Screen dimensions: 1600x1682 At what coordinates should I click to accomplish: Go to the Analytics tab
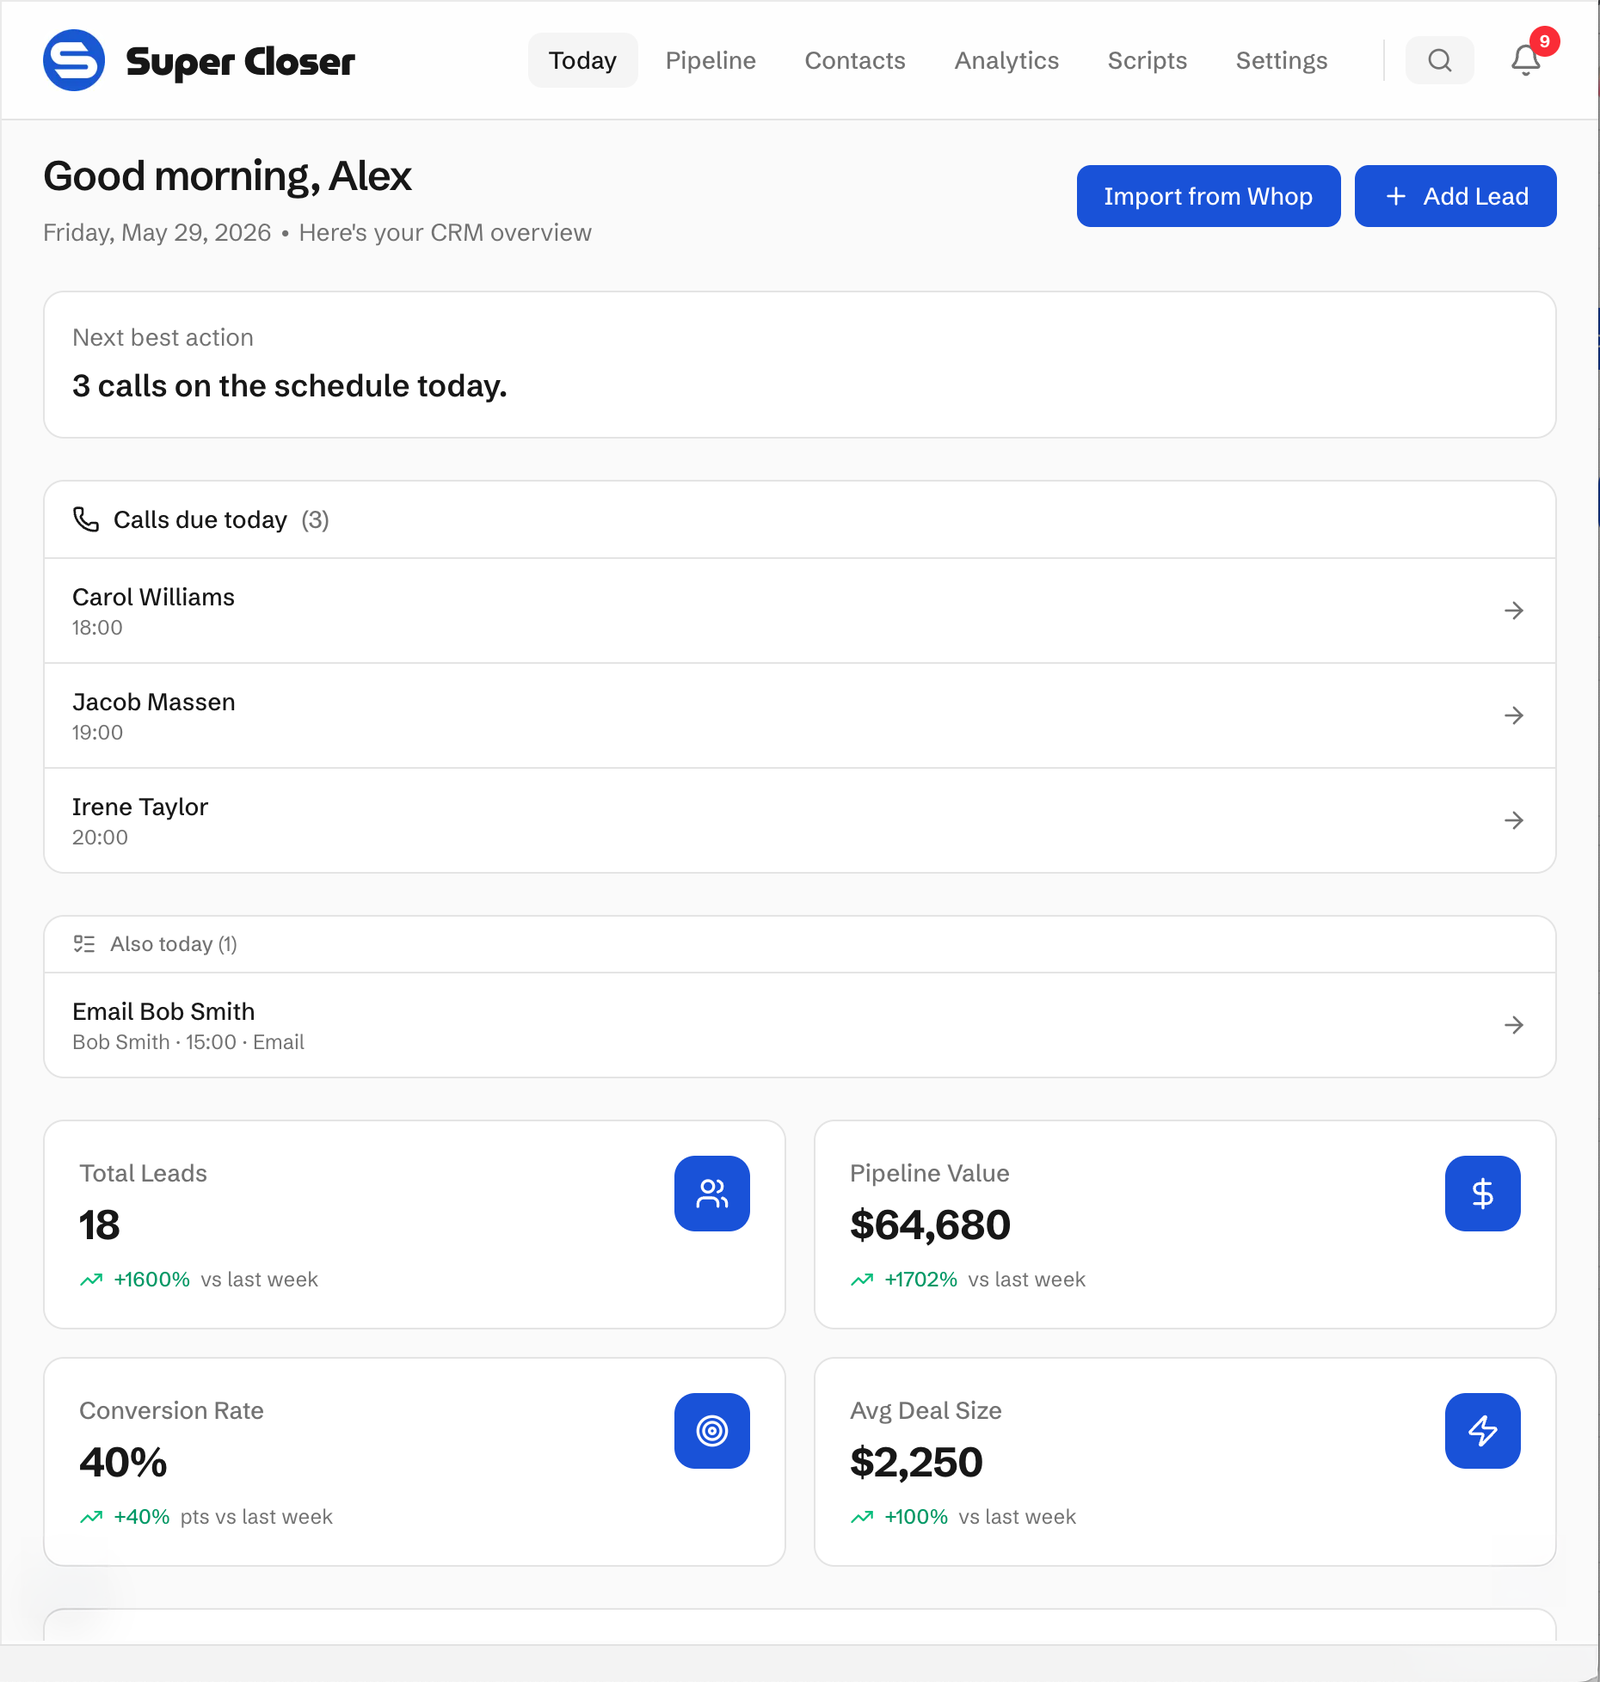(1006, 60)
